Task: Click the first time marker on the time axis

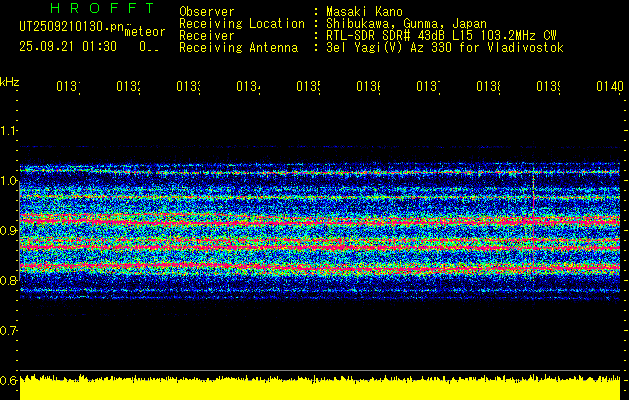Action: pos(67,87)
